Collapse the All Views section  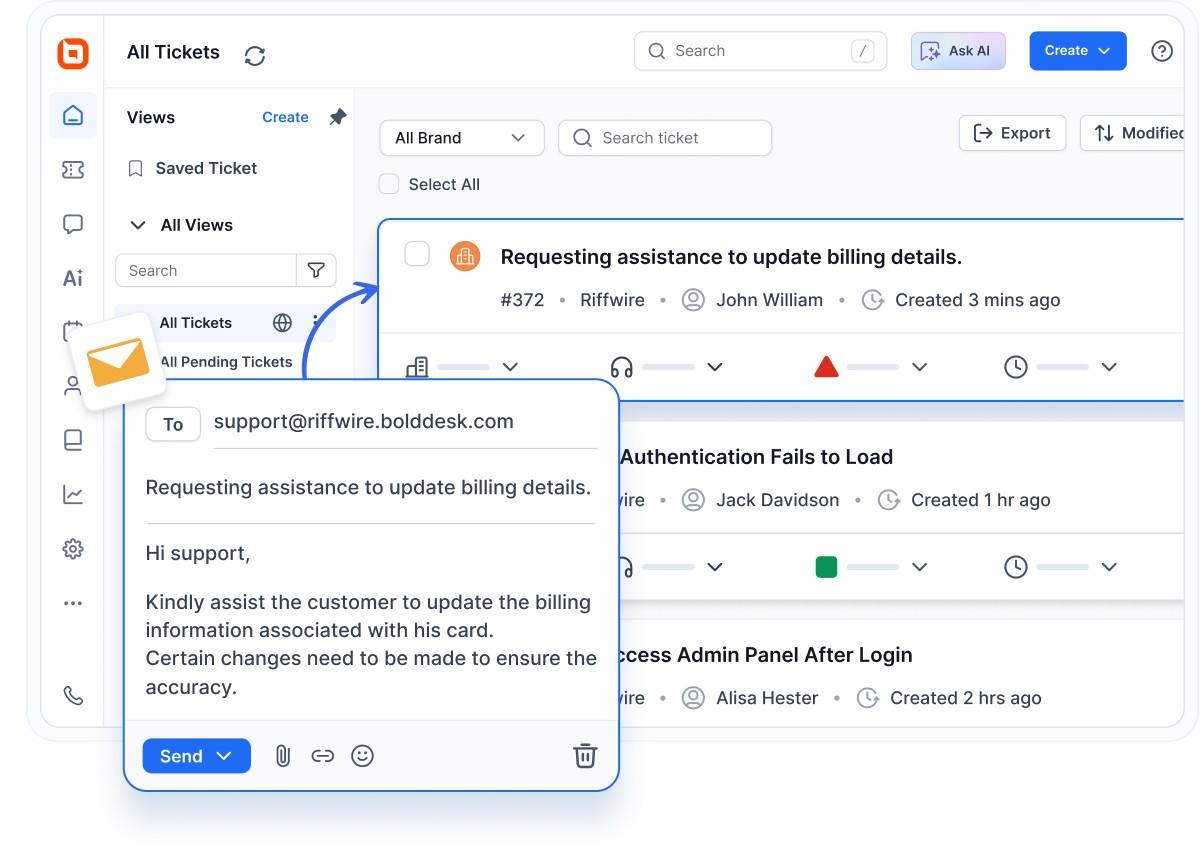point(138,225)
